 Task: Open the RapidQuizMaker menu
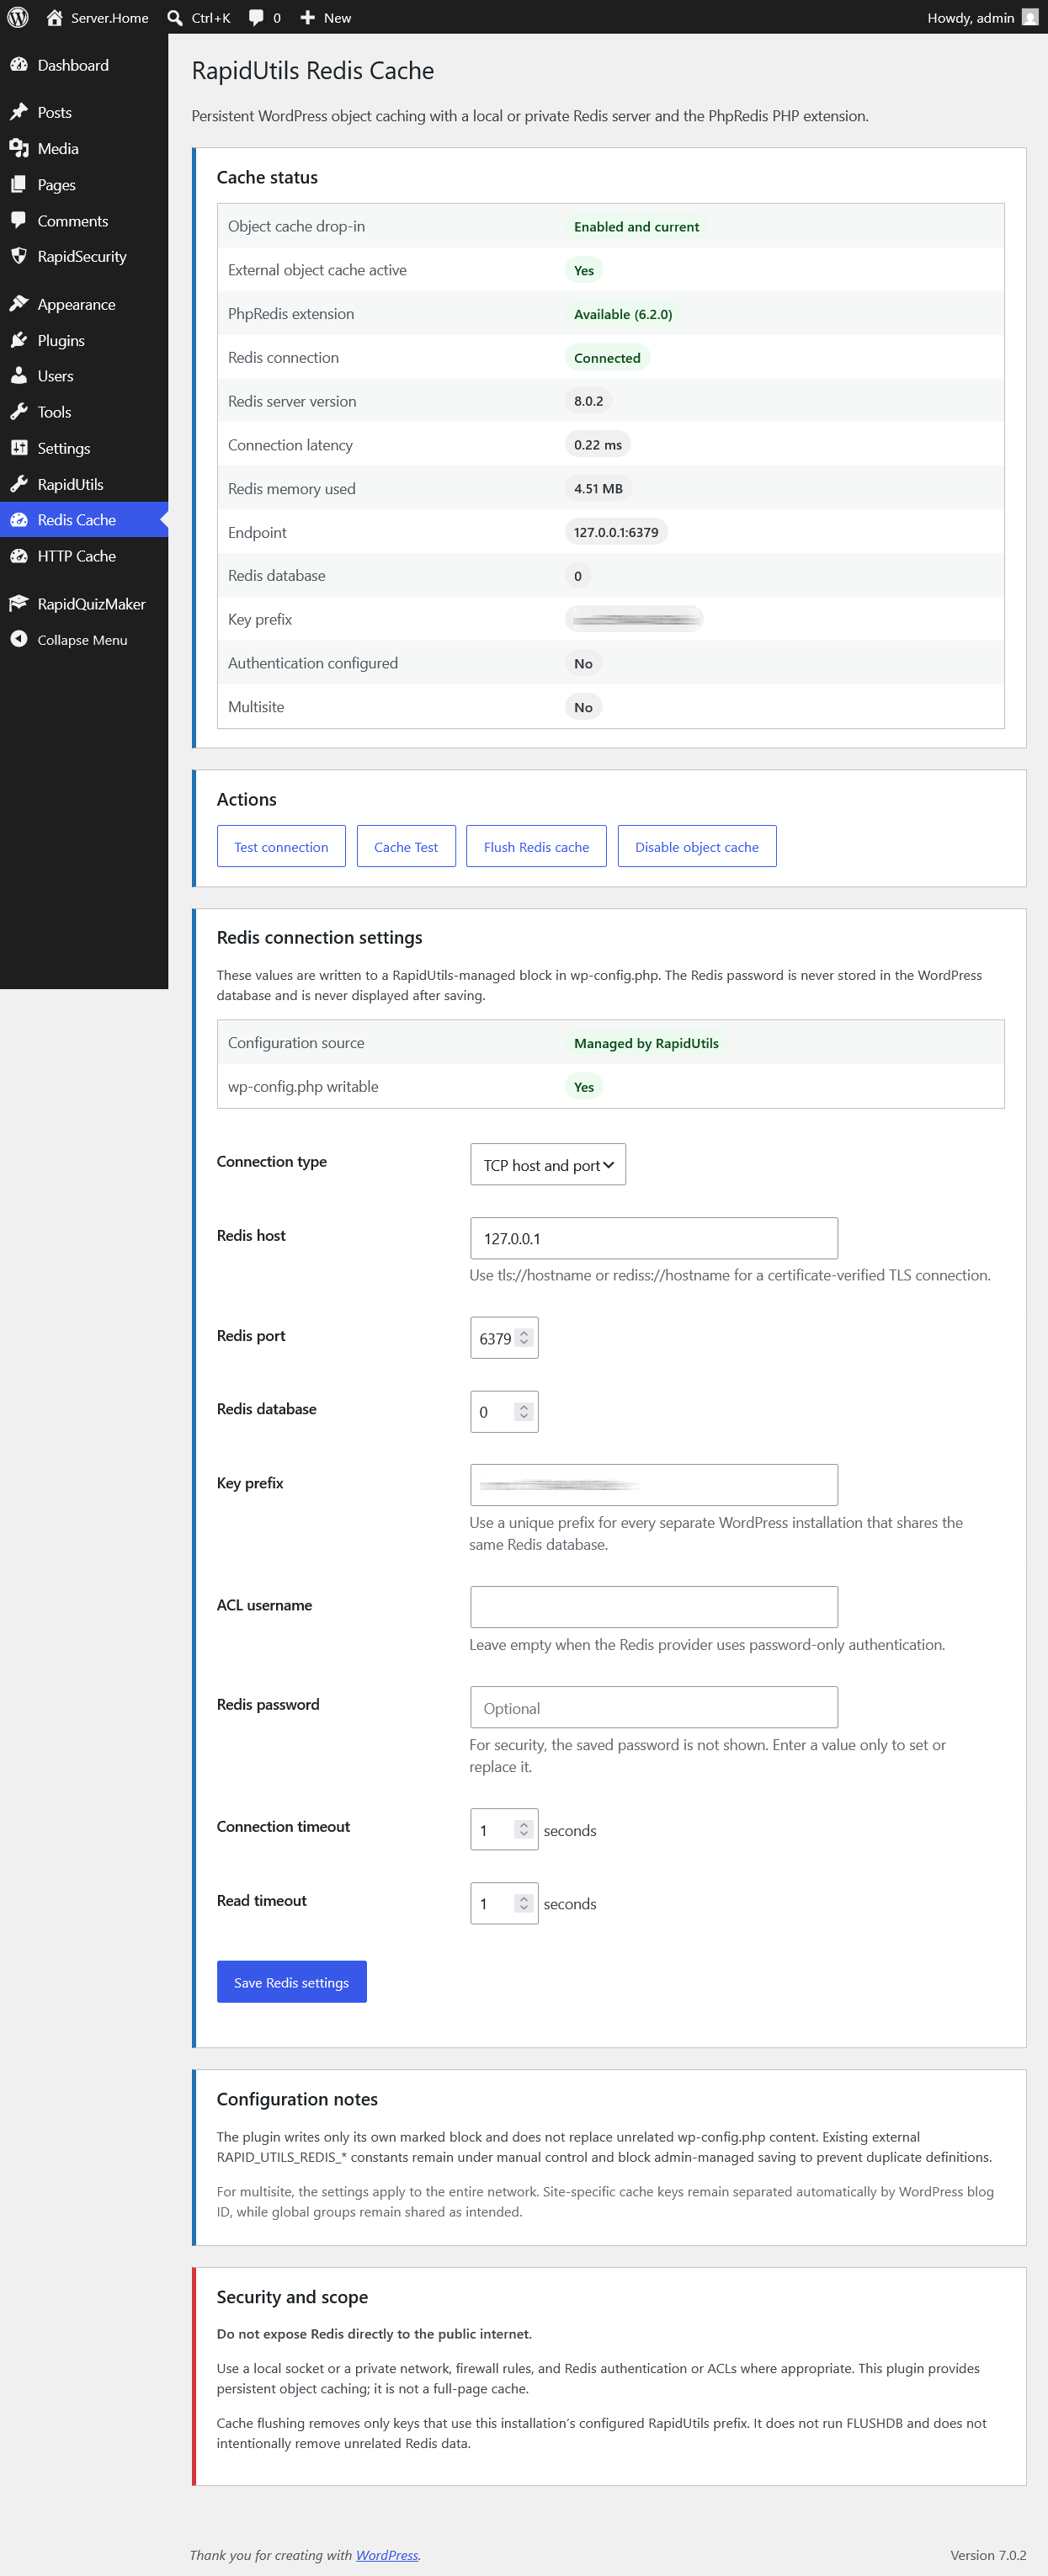[x=84, y=604]
